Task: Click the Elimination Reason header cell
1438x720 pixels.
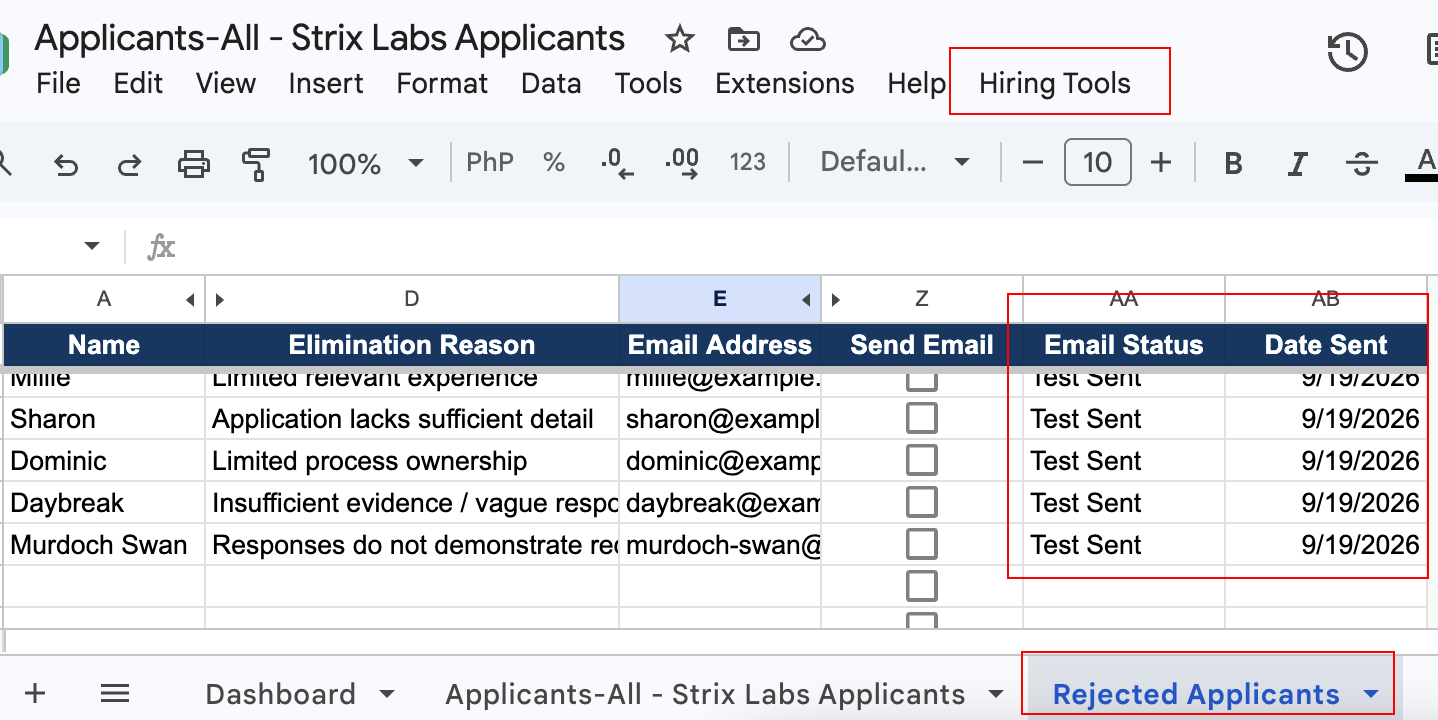Action: pyautogui.click(x=412, y=345)
